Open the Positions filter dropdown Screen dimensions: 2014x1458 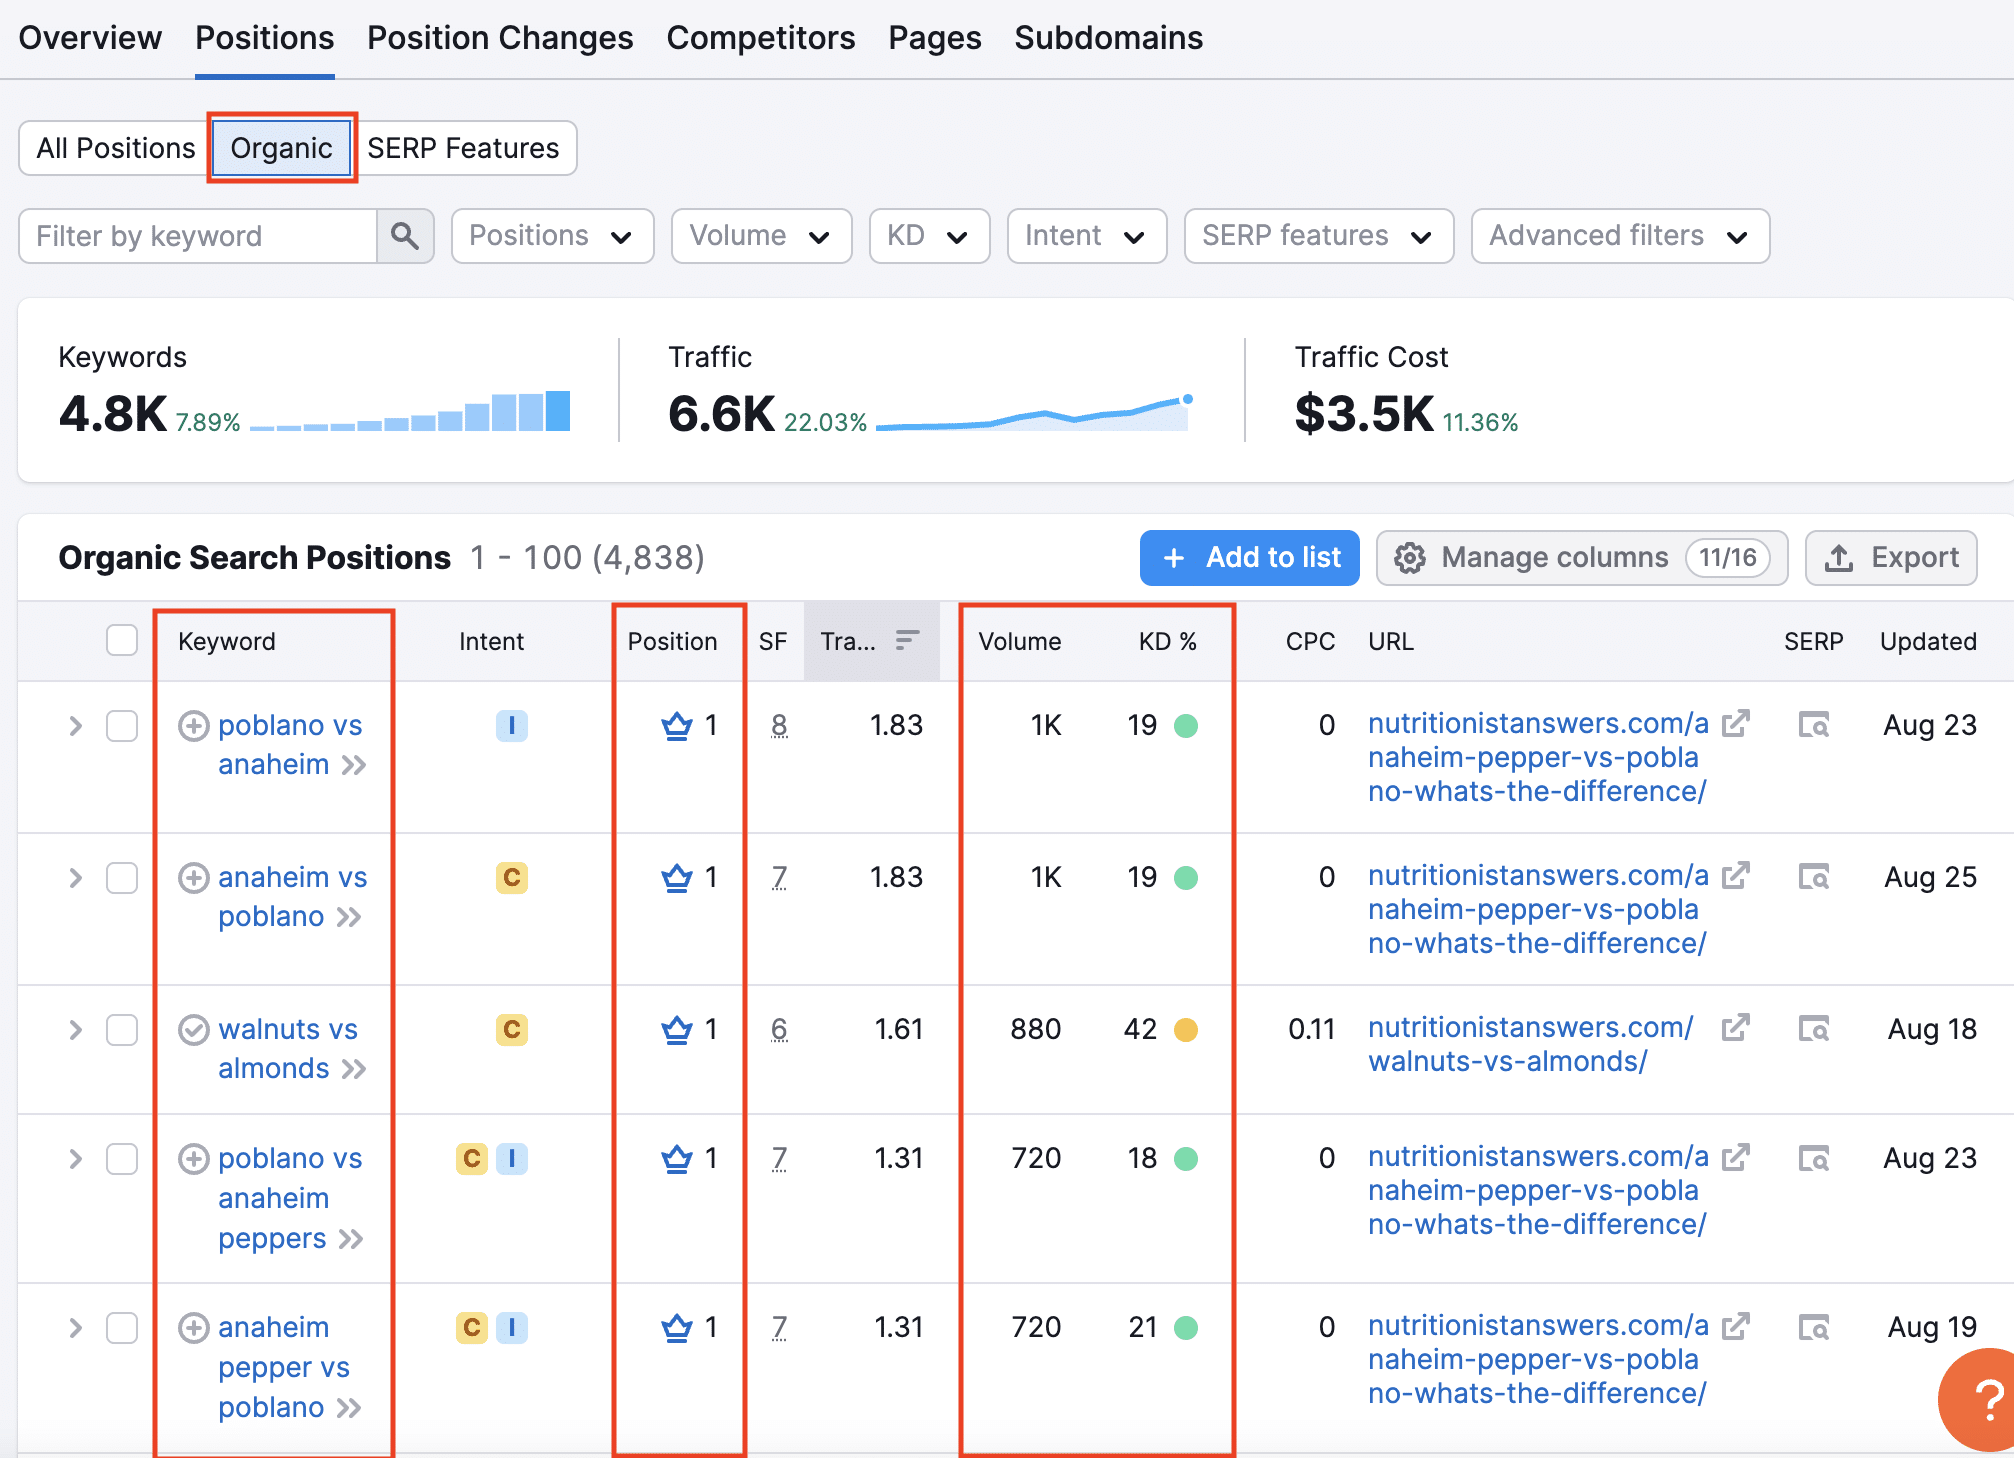(552, 236)
